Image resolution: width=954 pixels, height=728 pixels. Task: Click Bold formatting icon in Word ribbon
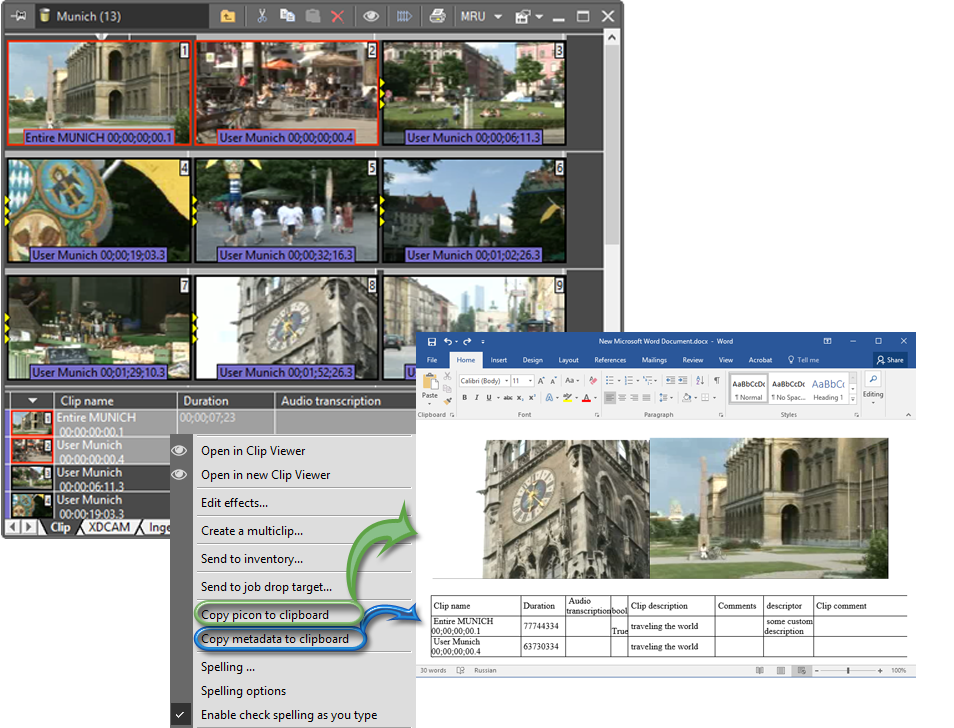pyautogui.click(x=464, y=397)
